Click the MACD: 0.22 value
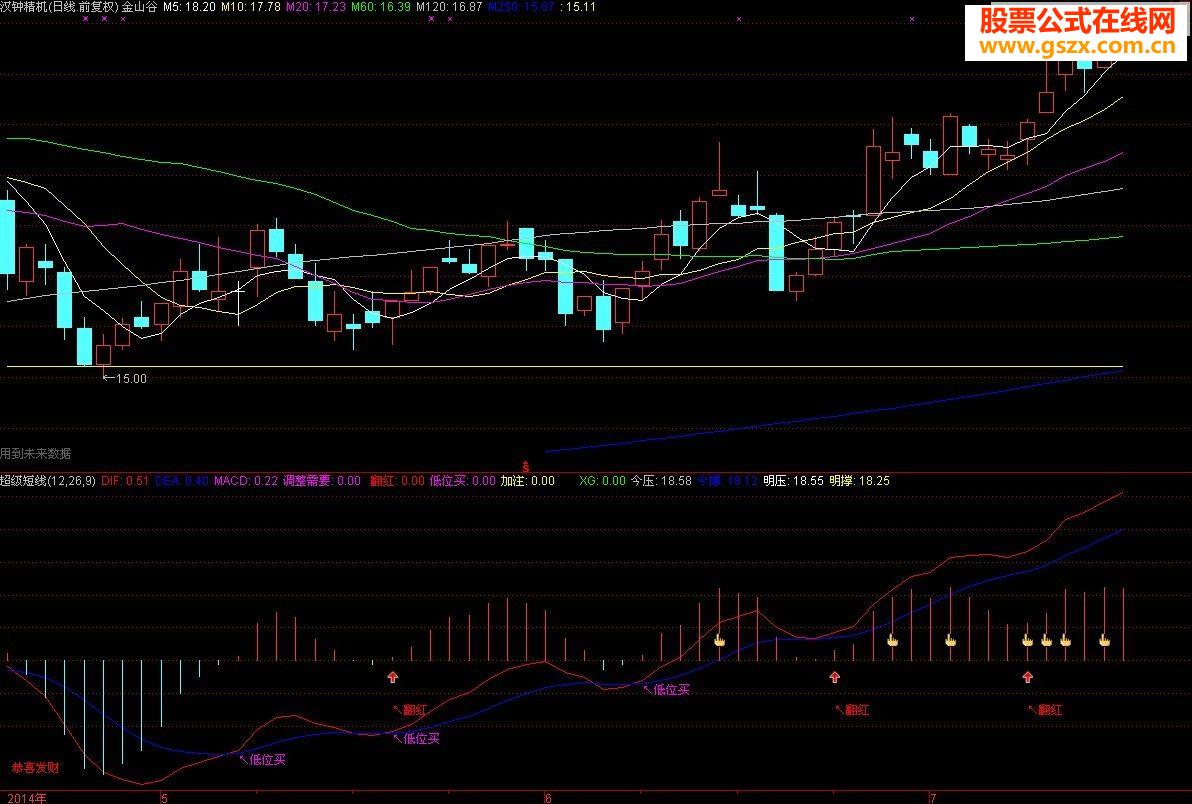Screen dimensions: 1192x804 [x=246, y=481]
